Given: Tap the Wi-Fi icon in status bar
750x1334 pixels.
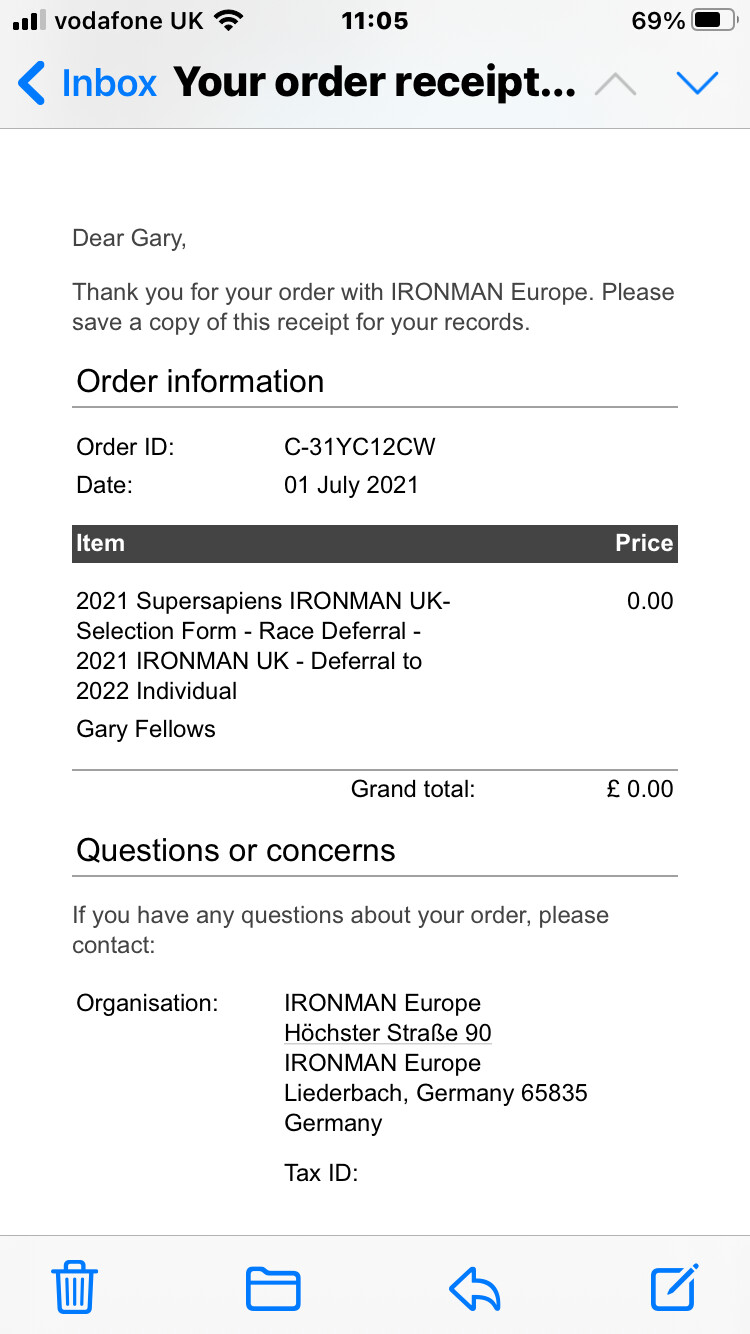Looking at the screenshot, I should coord(229,20).
